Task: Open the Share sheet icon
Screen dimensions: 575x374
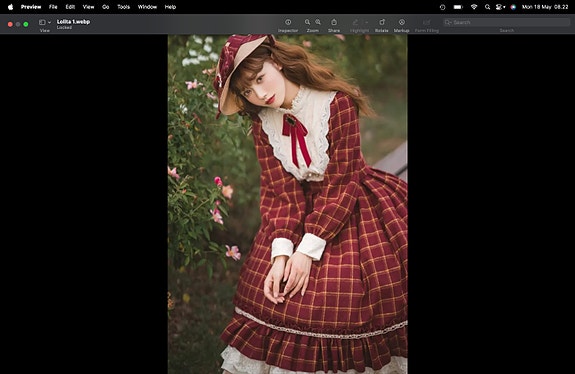Action: click(x=334, y=22)
